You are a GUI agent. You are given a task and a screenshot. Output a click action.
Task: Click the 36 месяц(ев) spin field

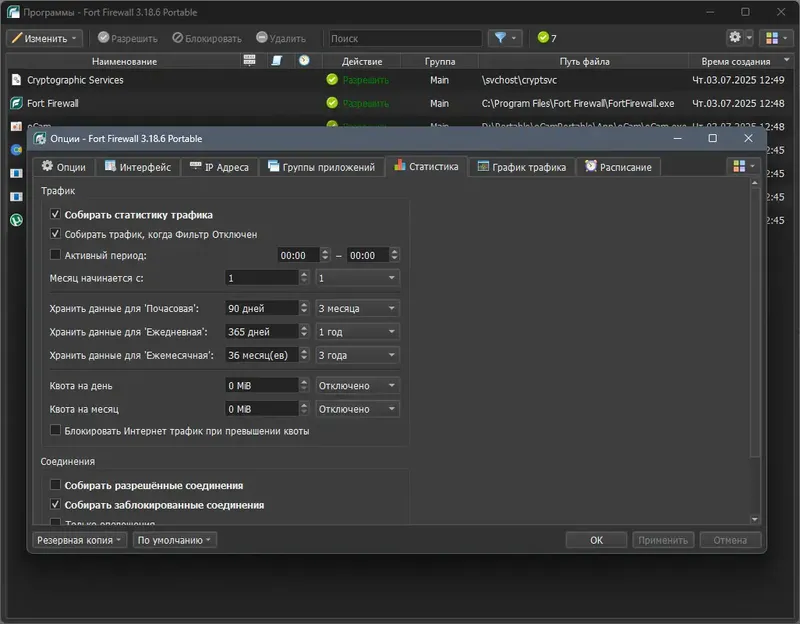262,355
